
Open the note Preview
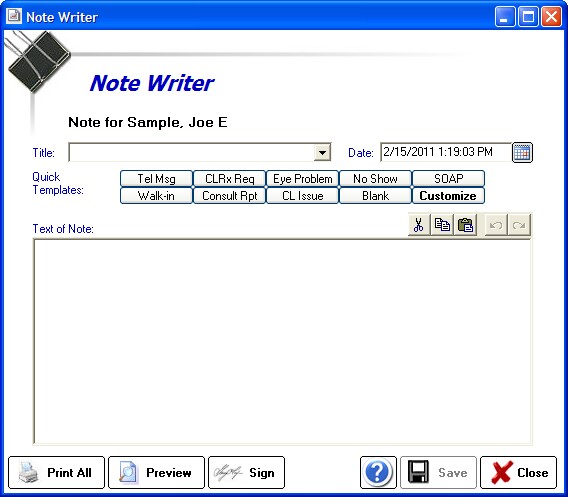[x=156, y=472]
